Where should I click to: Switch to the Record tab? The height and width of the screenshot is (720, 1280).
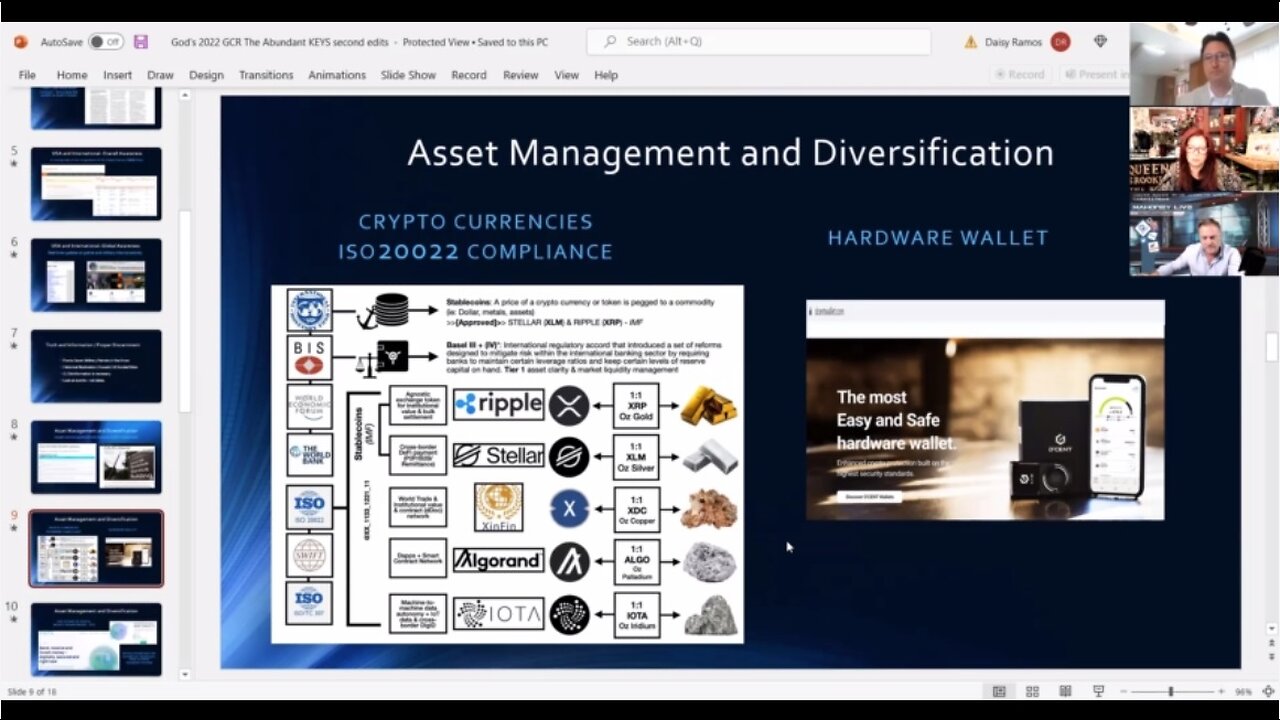pyautogui.click(x=468, y=75)
